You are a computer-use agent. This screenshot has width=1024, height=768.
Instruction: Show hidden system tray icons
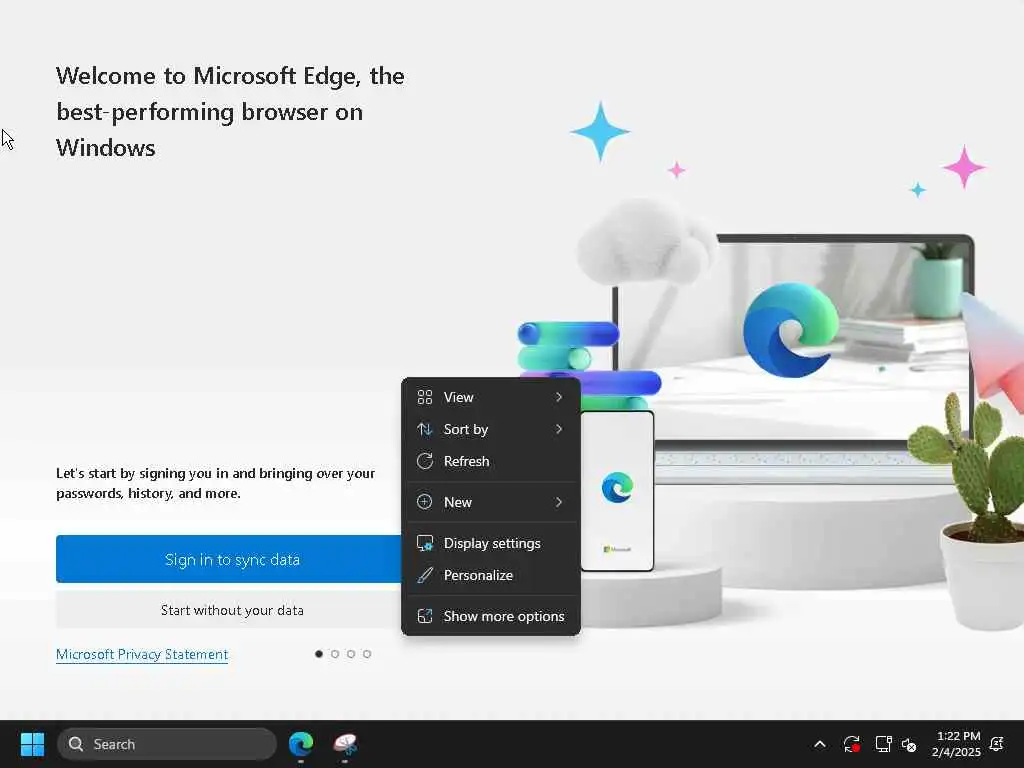[820, 744]
